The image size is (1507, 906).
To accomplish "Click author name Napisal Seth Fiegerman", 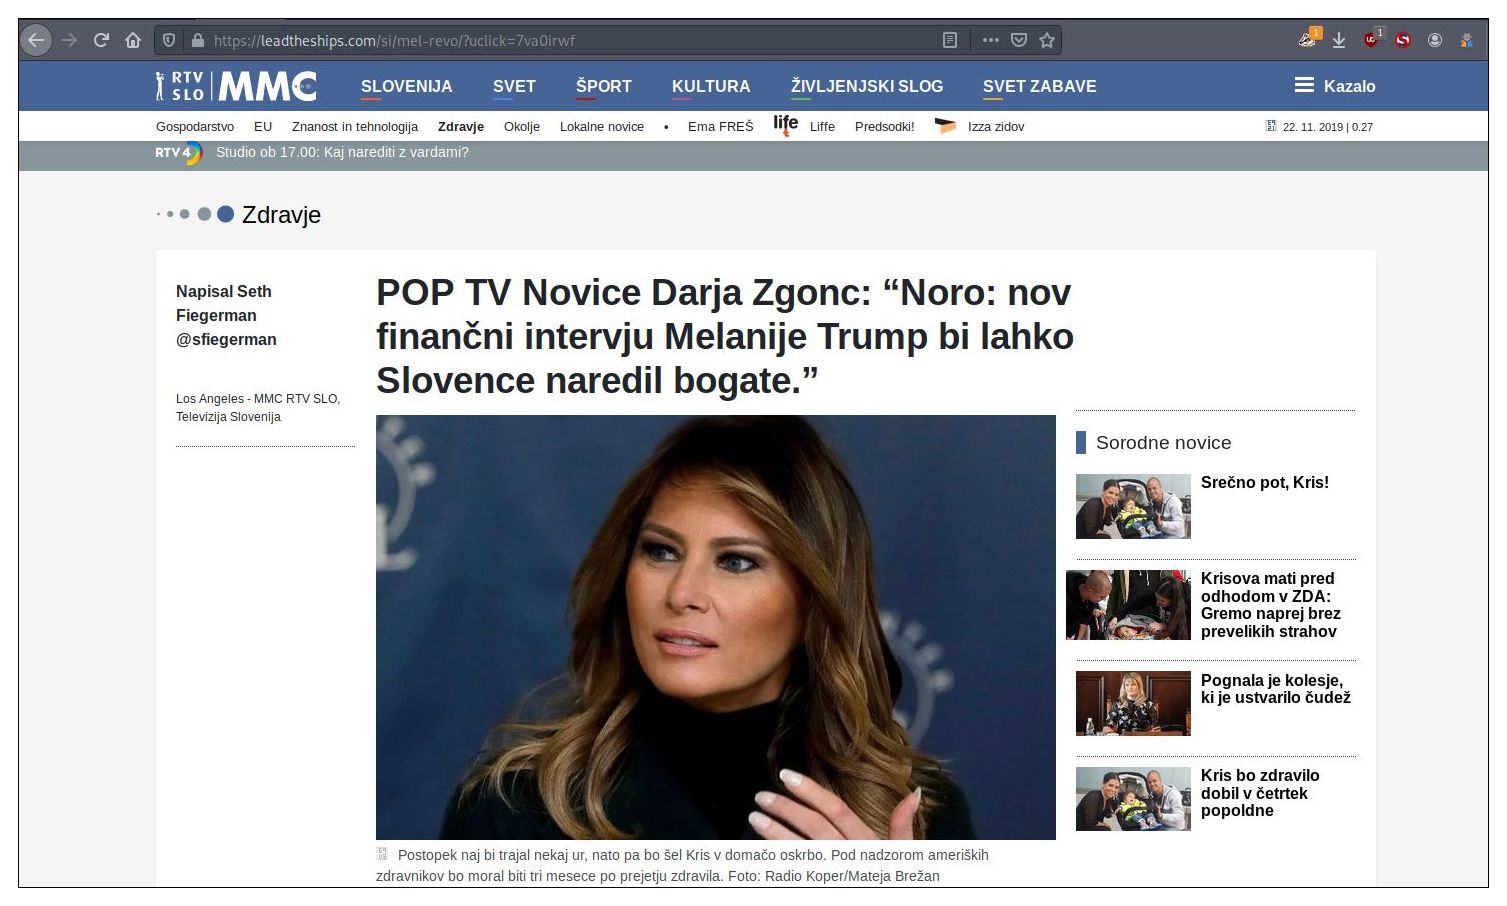I will click(226, 315).
